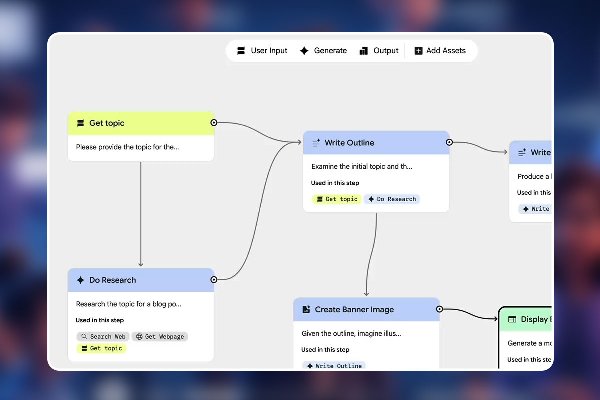Image resolution: width=600 pixels, height=400 pixels.
Task: Click the Create Banner Image node icon
Action: (x=306, y=309)
